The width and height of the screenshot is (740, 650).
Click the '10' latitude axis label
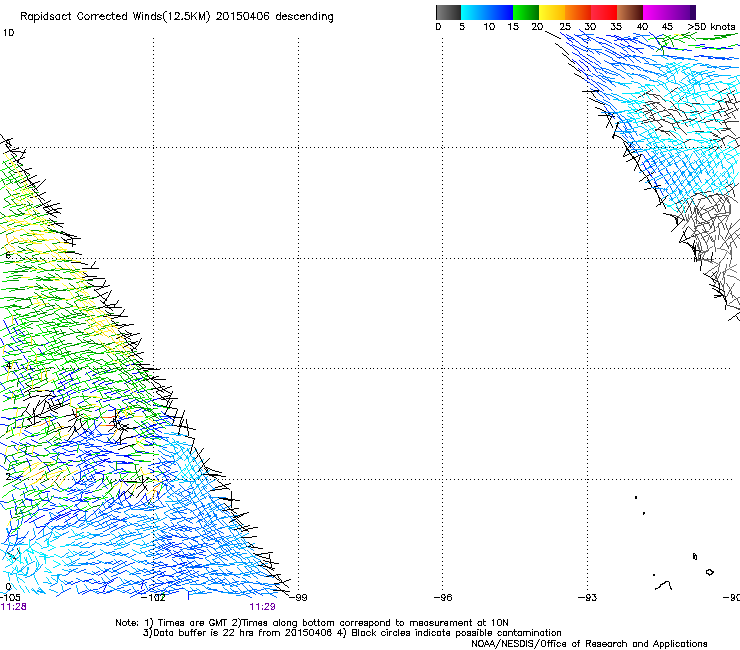click(8, 33)
